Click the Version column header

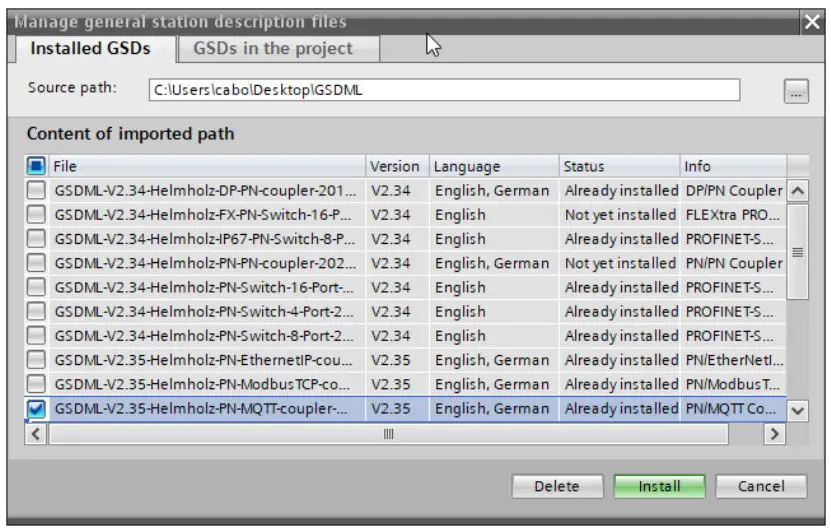397,166
